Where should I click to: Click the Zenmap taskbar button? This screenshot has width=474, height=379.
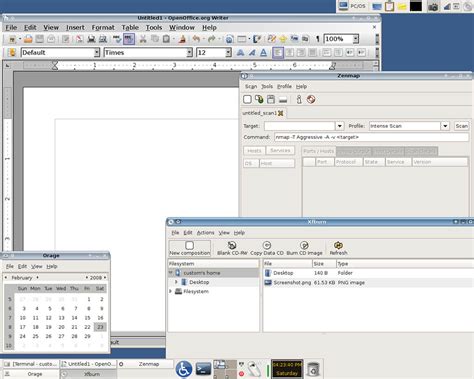coord(145,364)
